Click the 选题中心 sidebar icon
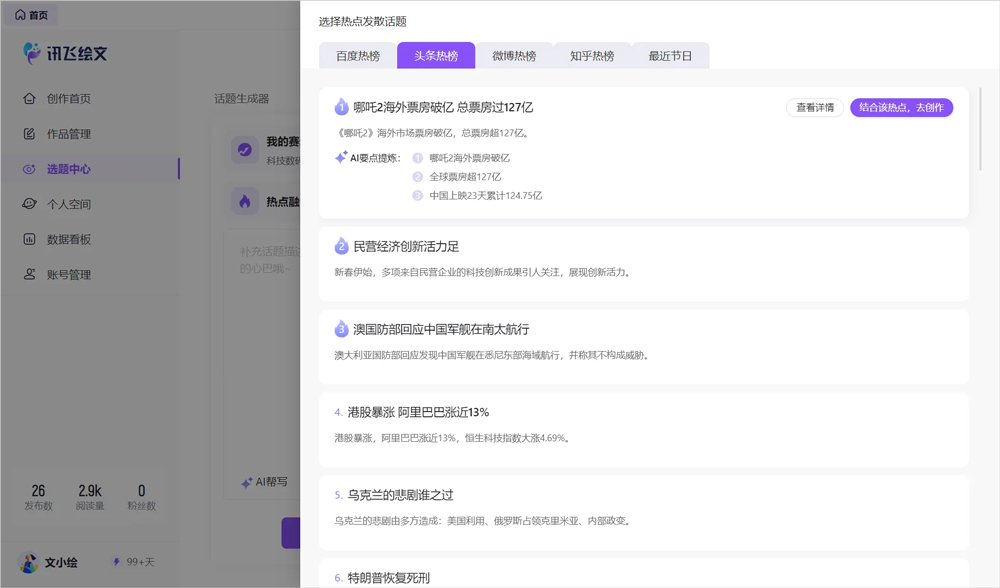1000x588 pixels. click(30, 169)
